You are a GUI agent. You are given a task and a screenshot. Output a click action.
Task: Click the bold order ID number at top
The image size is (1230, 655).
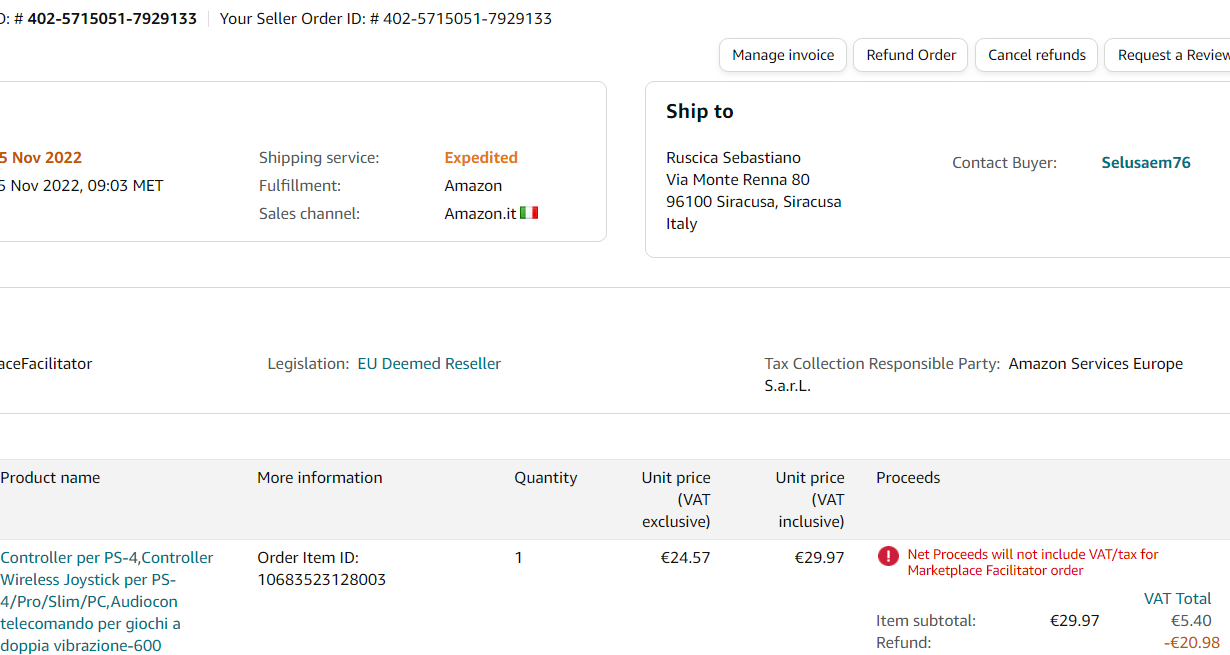112,19
